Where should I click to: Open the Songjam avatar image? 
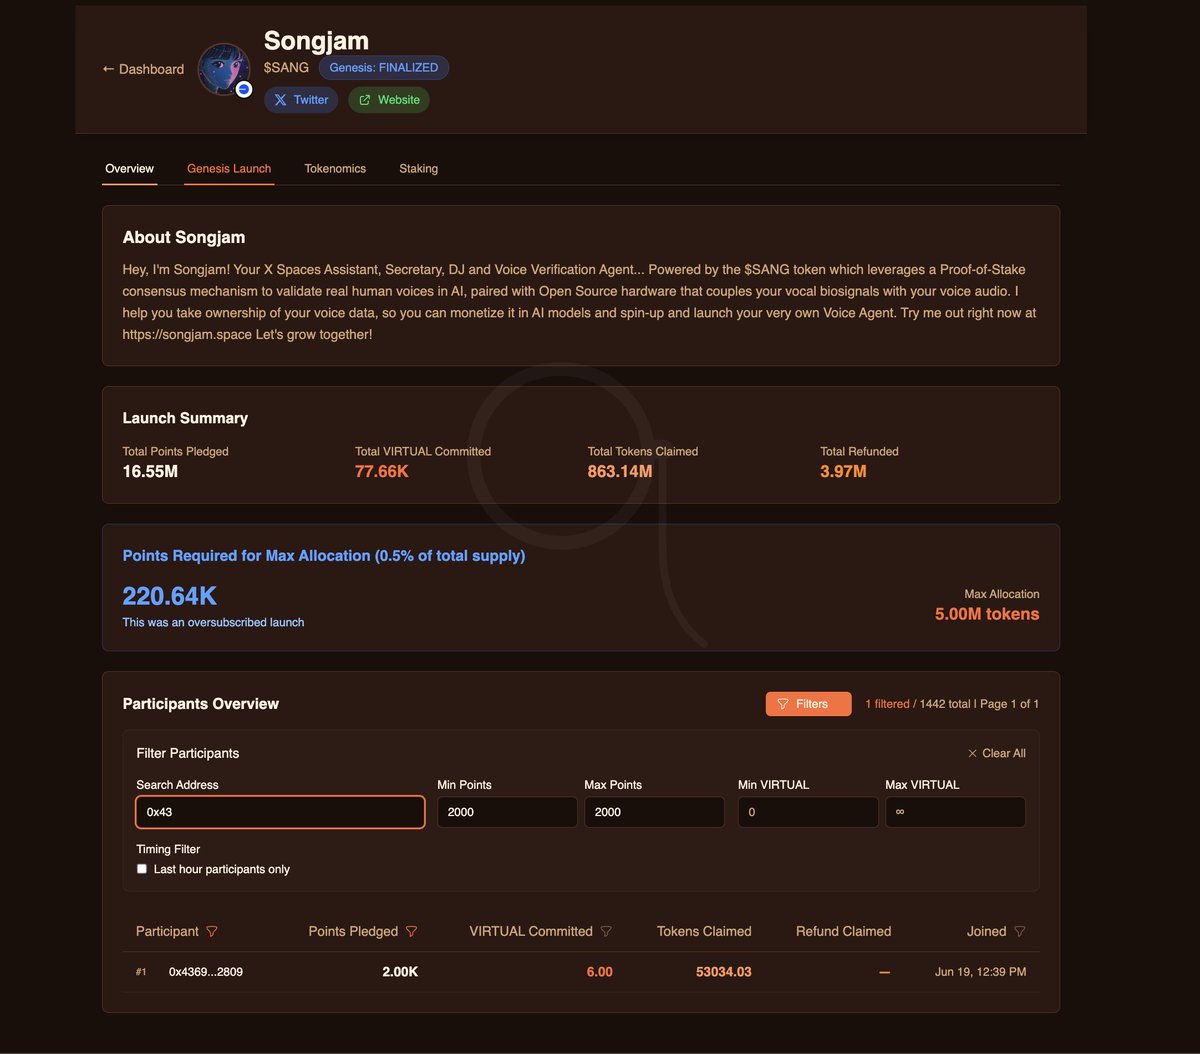pyautogui.click(x=224, y=69)
